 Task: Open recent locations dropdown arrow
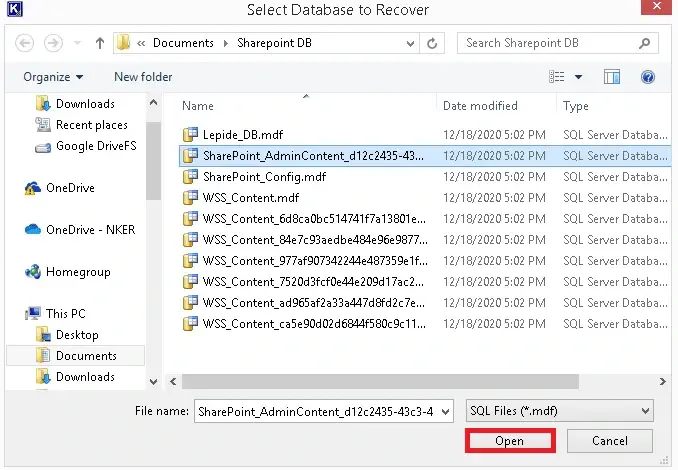(x=77, y=43)
